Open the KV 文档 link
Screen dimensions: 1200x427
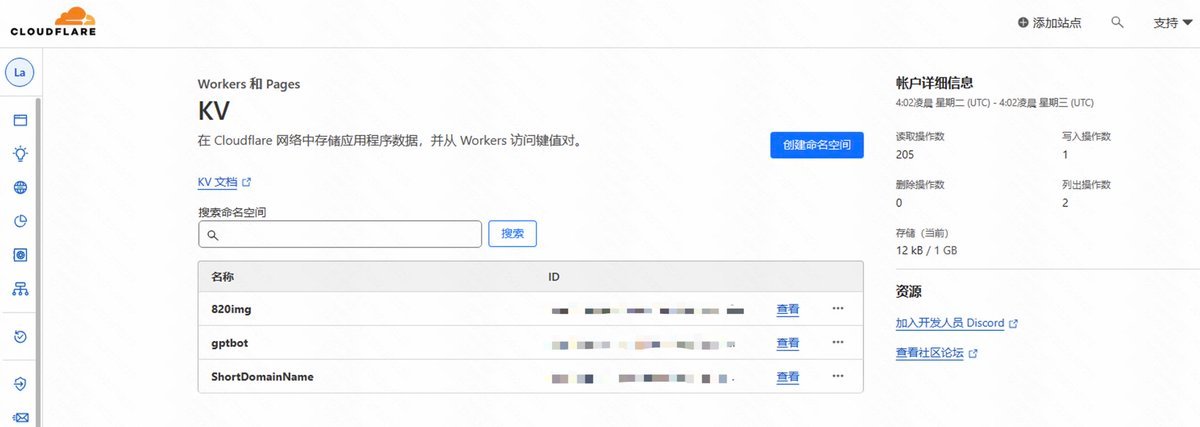[224, 183]
